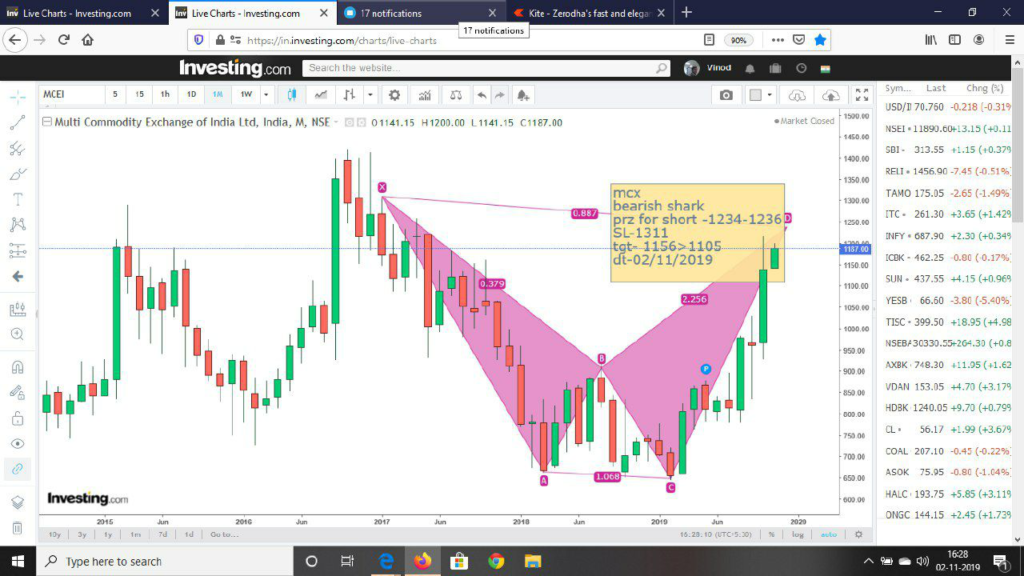Click the Firefox bookmark star icon
Screen dimensions: 1024x576
point(820,40)
